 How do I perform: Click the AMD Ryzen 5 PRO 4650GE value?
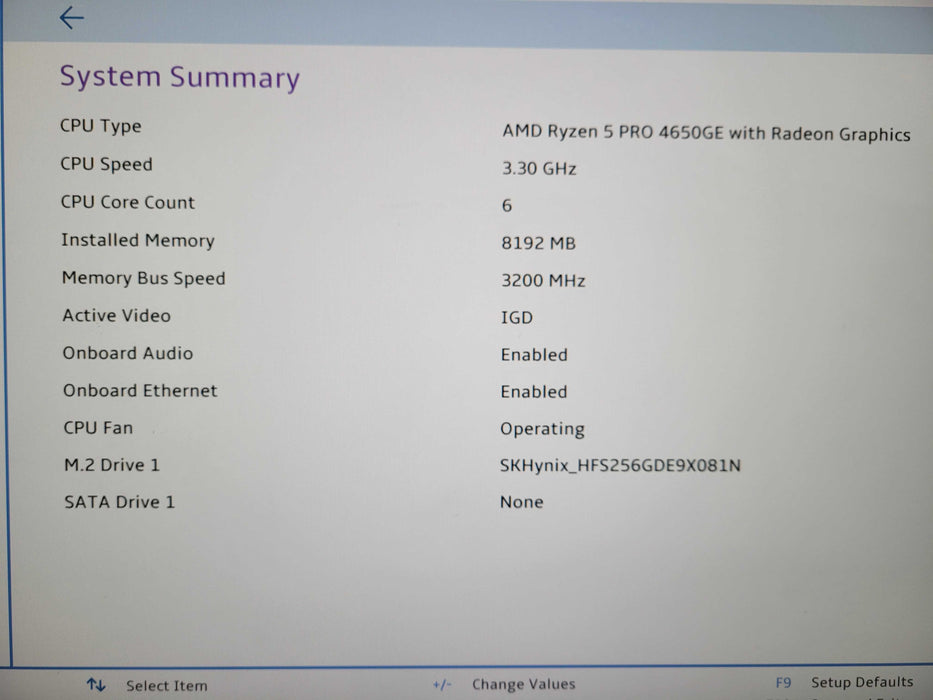click(x=706, y=132)
